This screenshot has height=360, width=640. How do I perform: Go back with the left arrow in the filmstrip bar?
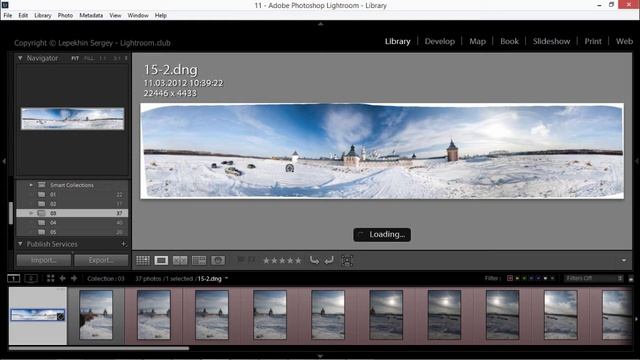(x=62, y=278)
